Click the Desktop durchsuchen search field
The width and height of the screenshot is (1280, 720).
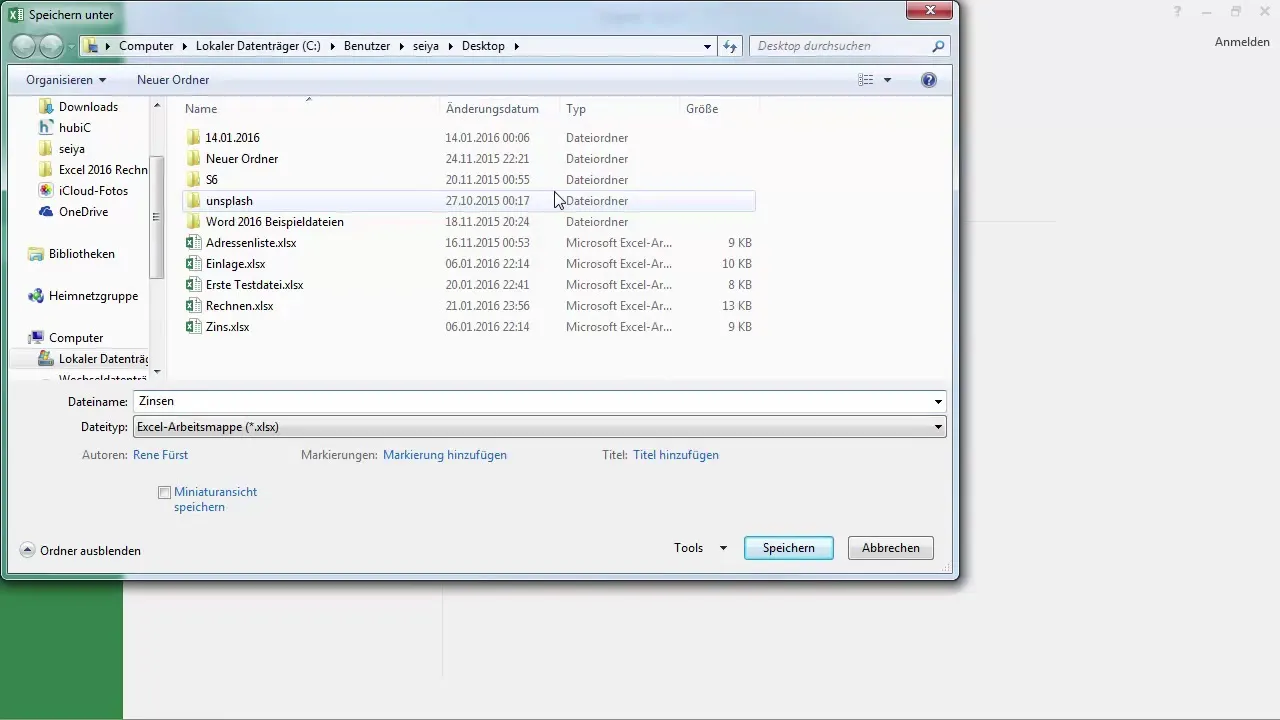tap(840, 46)
